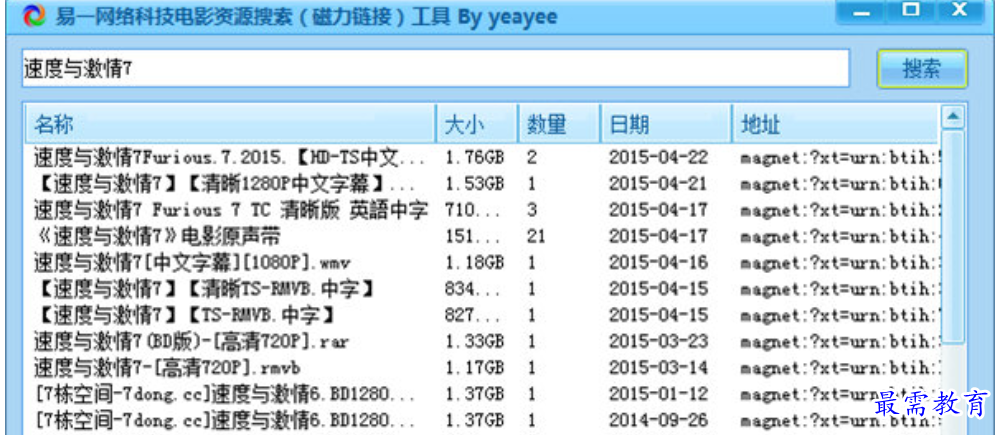The width and height of the screenshot is (996, 435).
Task: Select row 速度与激情7Furious.7.2015.【HD-TS中文...
Action: (481, 156)
